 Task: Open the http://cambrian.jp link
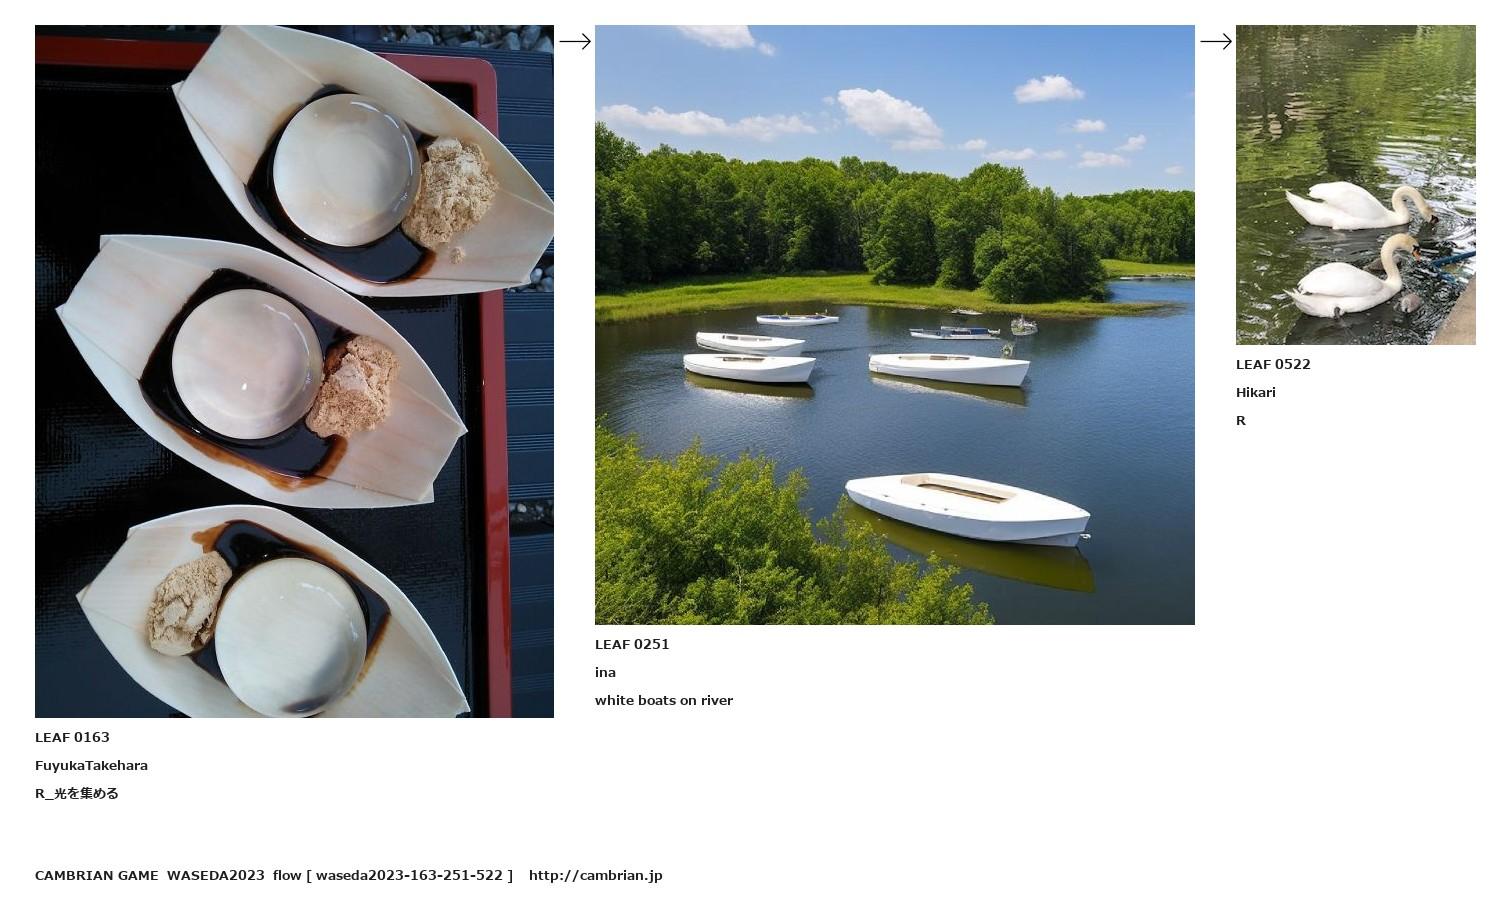point(595,875)
